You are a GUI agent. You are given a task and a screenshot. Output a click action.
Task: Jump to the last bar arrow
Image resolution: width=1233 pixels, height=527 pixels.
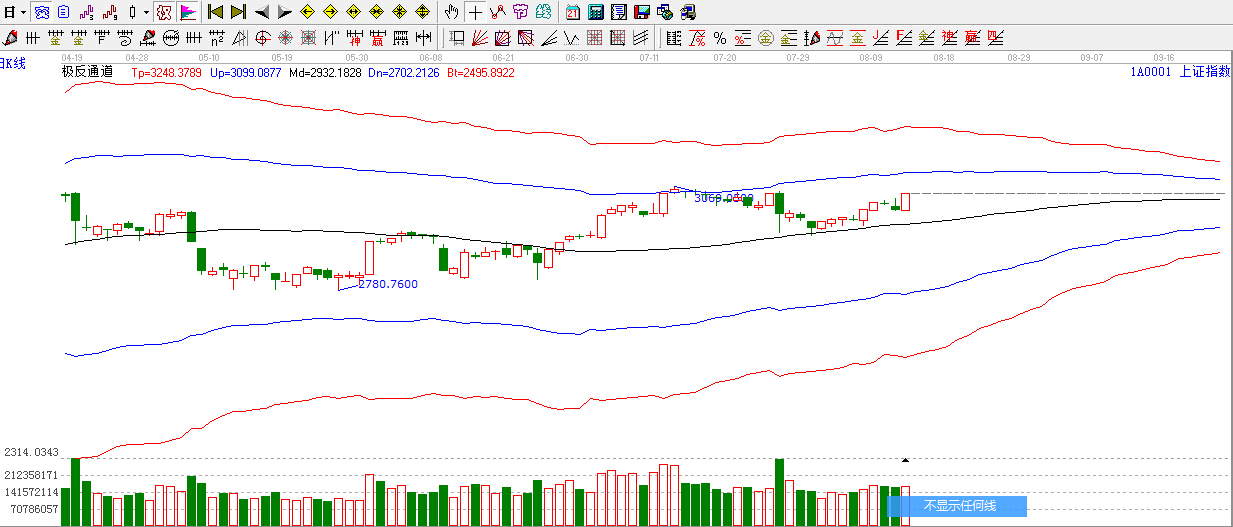238,12
